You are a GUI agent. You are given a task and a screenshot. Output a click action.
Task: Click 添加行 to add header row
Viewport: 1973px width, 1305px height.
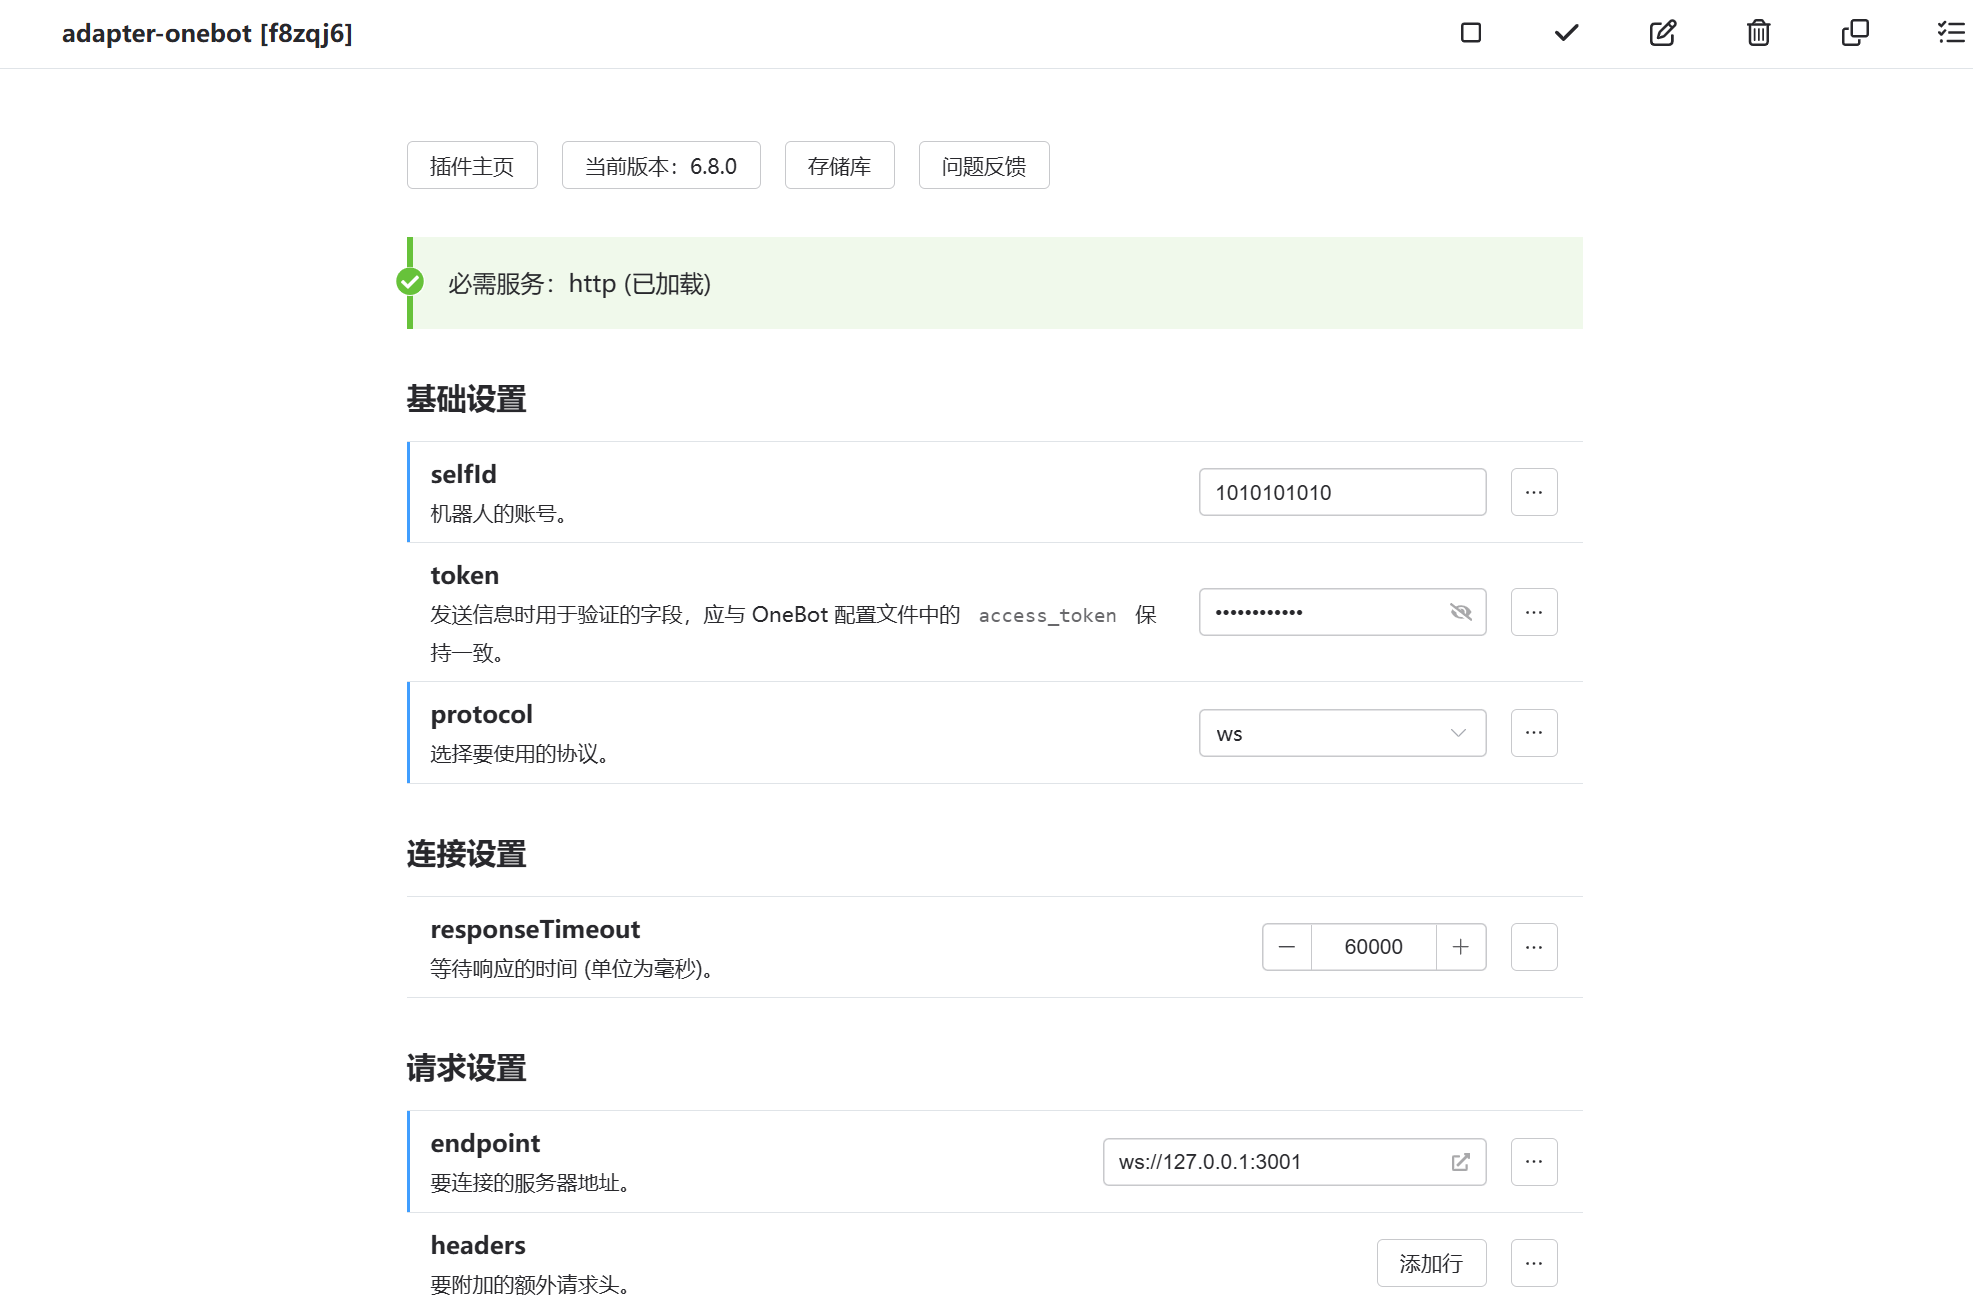click(1430, 1263)
